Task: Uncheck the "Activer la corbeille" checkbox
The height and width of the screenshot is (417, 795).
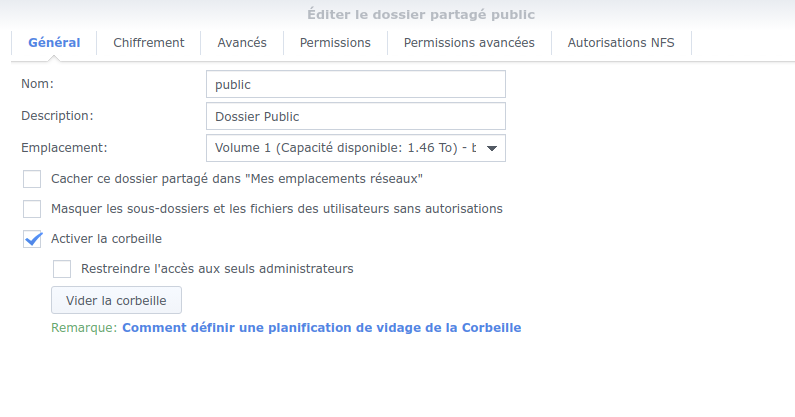Action: (x=32, y=239)
